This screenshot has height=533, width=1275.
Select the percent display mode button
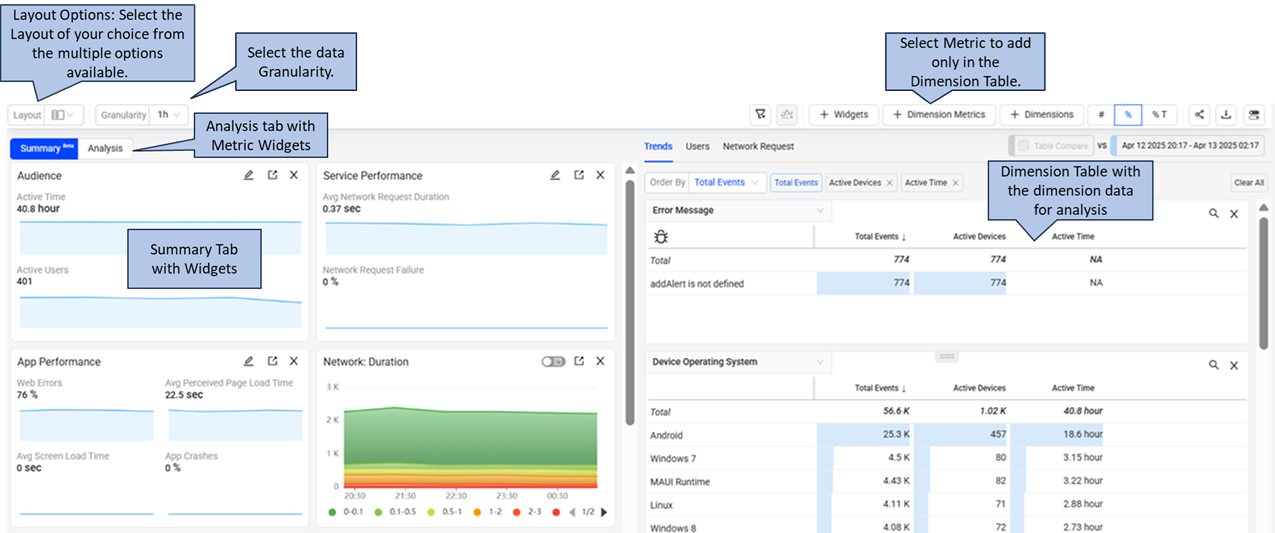1128,115
